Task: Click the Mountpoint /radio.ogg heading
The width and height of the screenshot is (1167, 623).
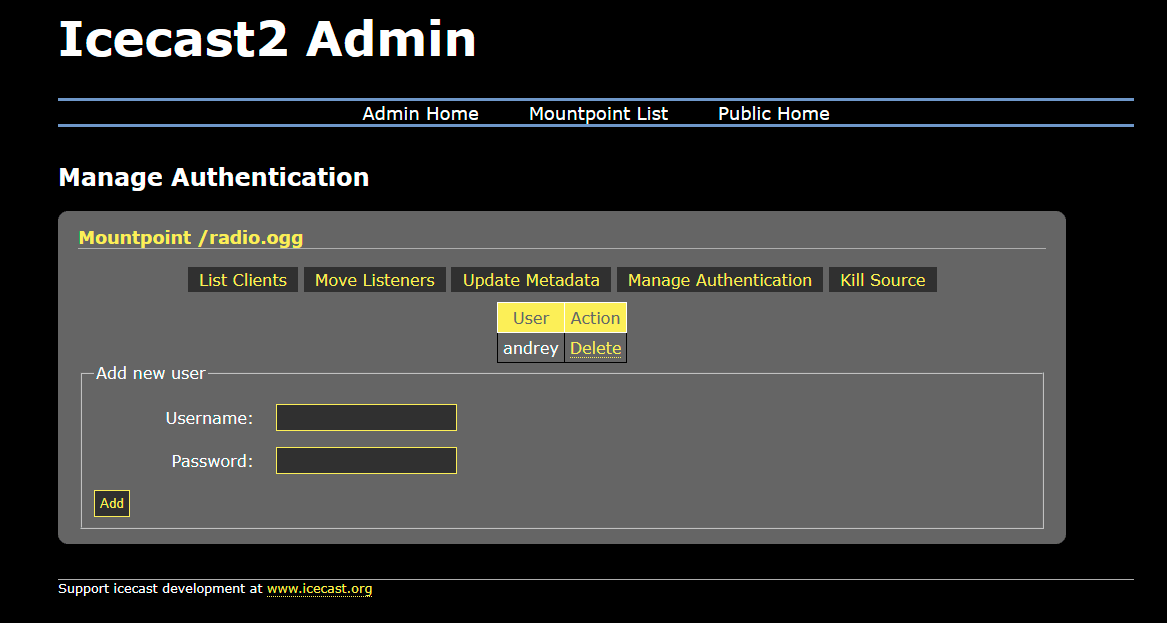Action: click(x=190, y=238)
